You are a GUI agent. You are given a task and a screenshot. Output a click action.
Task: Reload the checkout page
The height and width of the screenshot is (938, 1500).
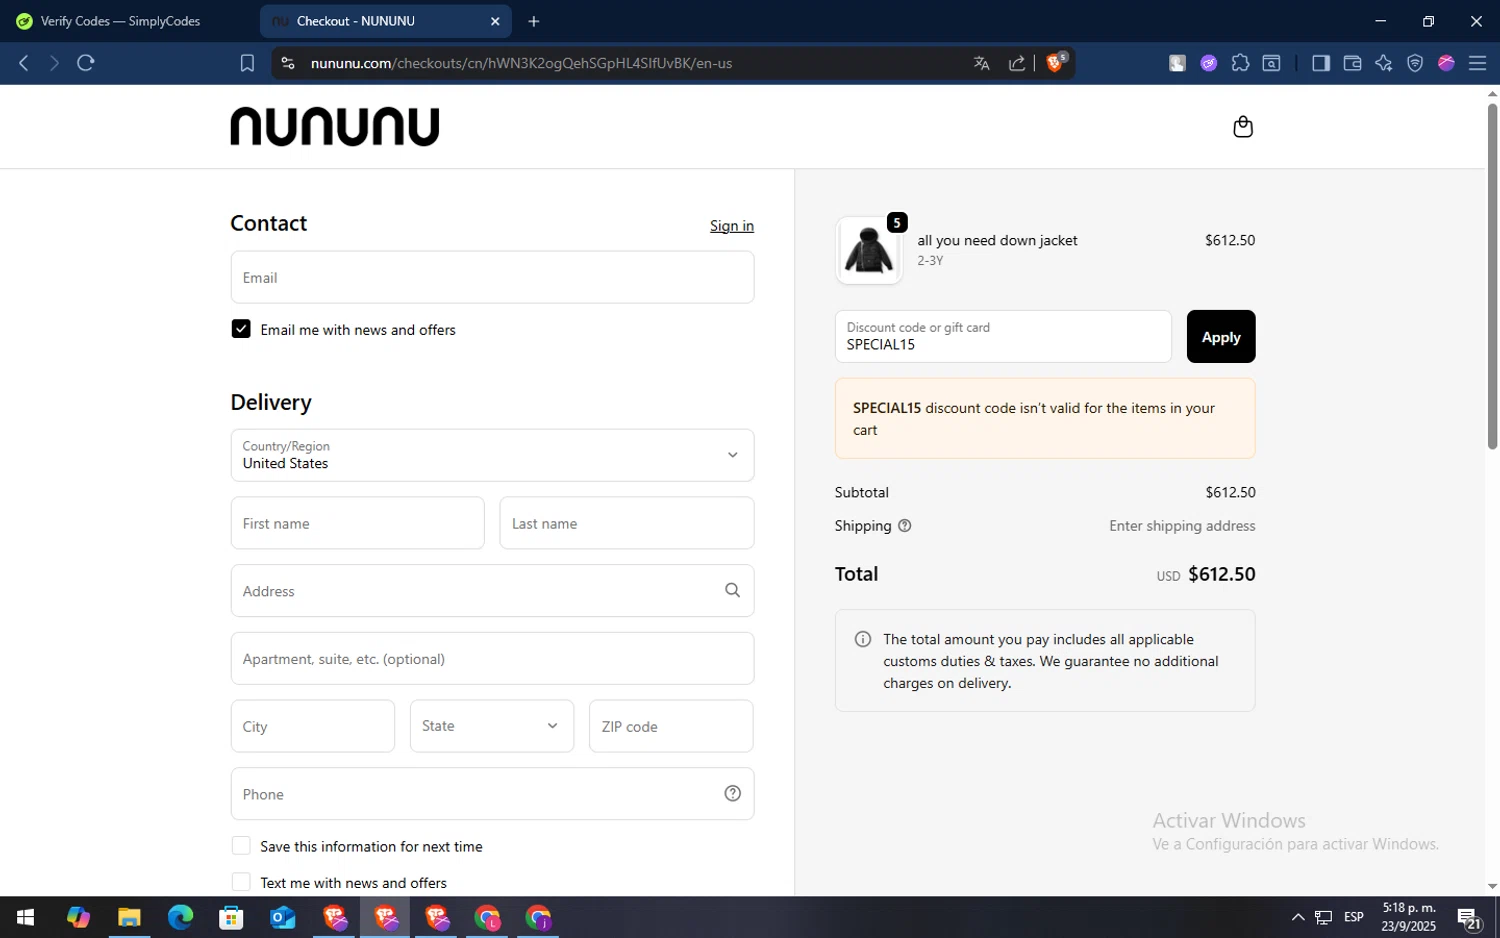86,63
